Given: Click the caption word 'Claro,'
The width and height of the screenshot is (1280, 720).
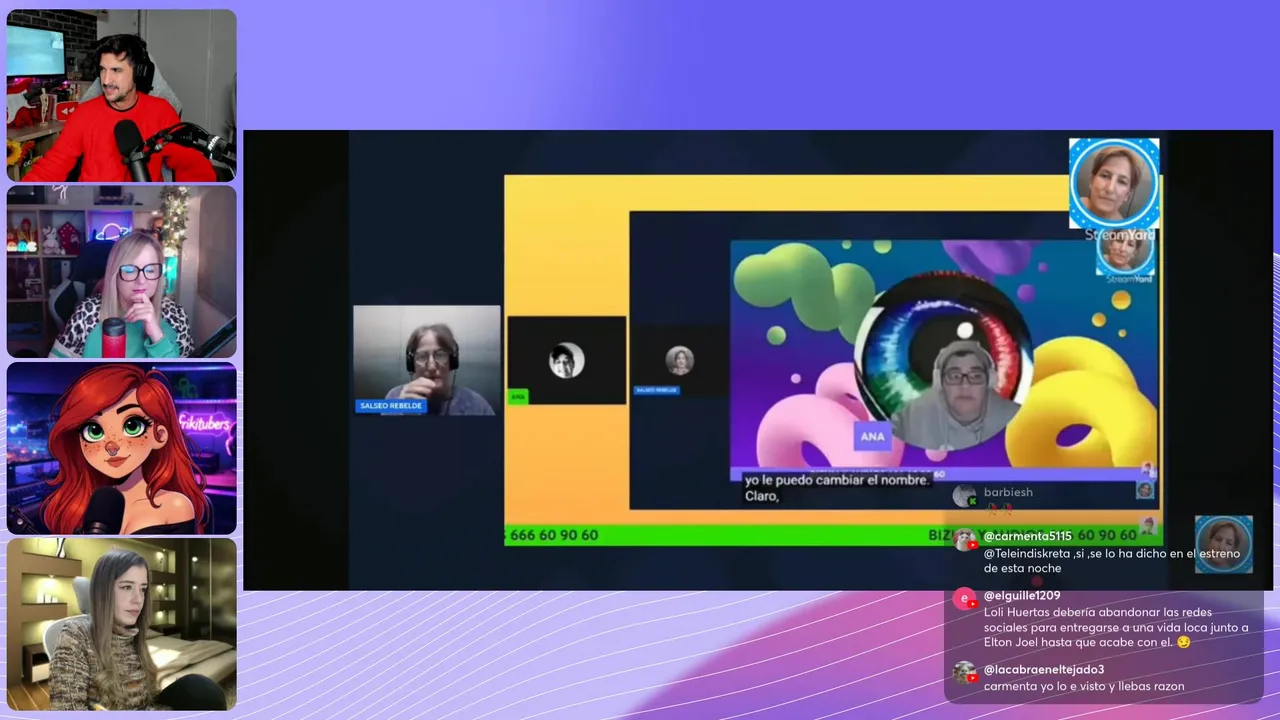Looking at the screenshot, I should (x=762, y=496).
